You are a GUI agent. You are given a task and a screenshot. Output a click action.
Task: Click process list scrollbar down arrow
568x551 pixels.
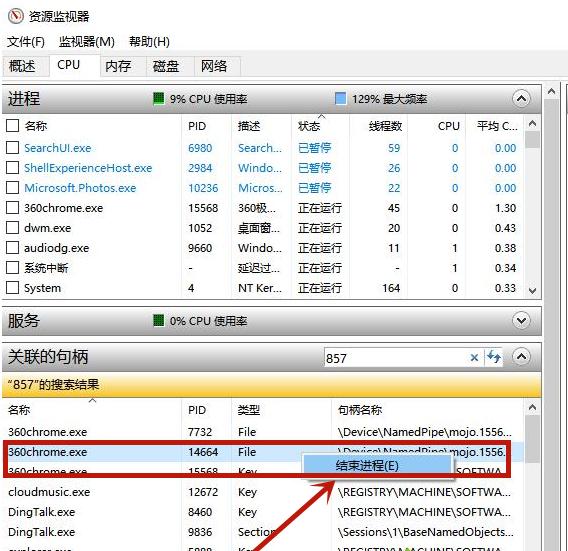coord(532,291)
